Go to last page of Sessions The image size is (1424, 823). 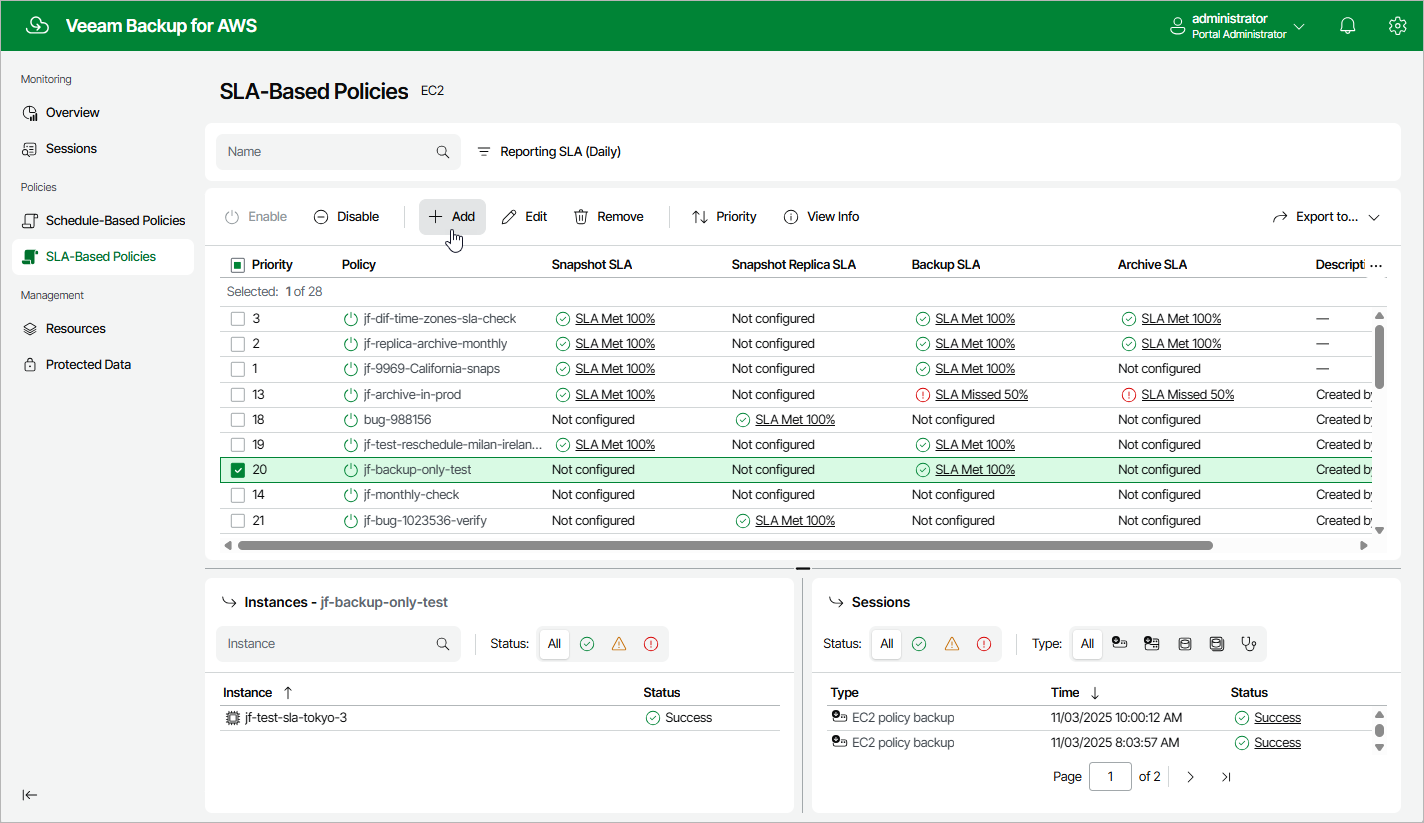click(1226, 777)
